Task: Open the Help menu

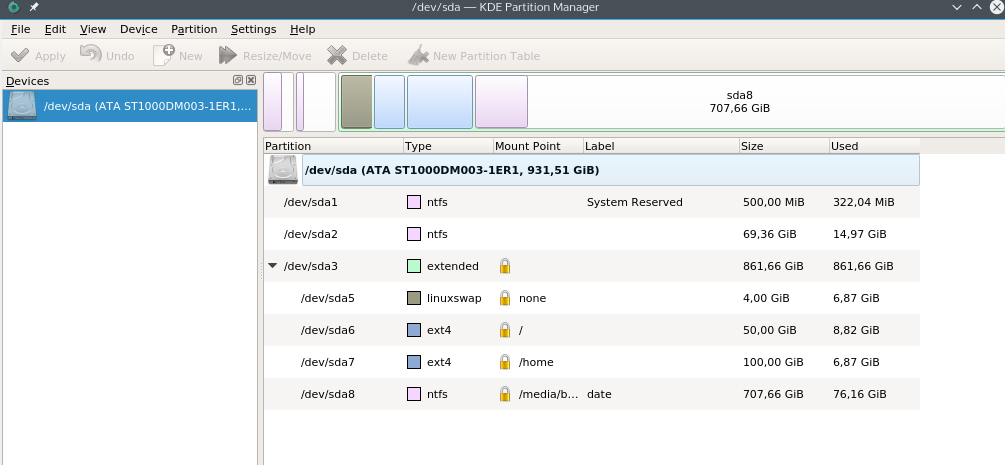Action: (x=303, y=29)
